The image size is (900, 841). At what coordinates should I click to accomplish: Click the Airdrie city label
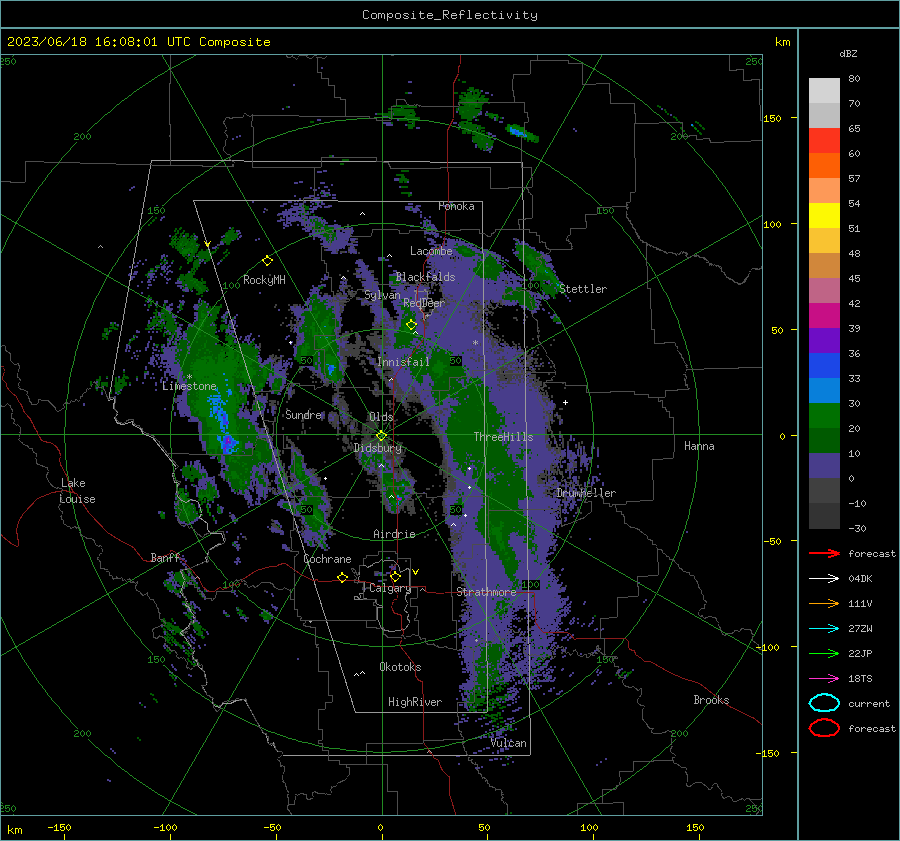coord(394,534)
